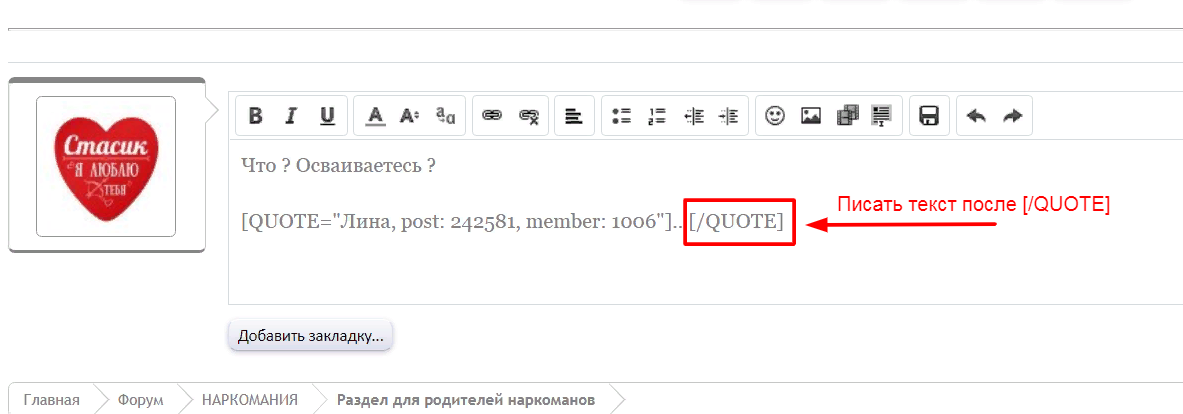Save the draft with the floppy icon
Image resolution: width=1183 pixels, height=414 pixels.
pyautogui.click(x=929, y=115)
